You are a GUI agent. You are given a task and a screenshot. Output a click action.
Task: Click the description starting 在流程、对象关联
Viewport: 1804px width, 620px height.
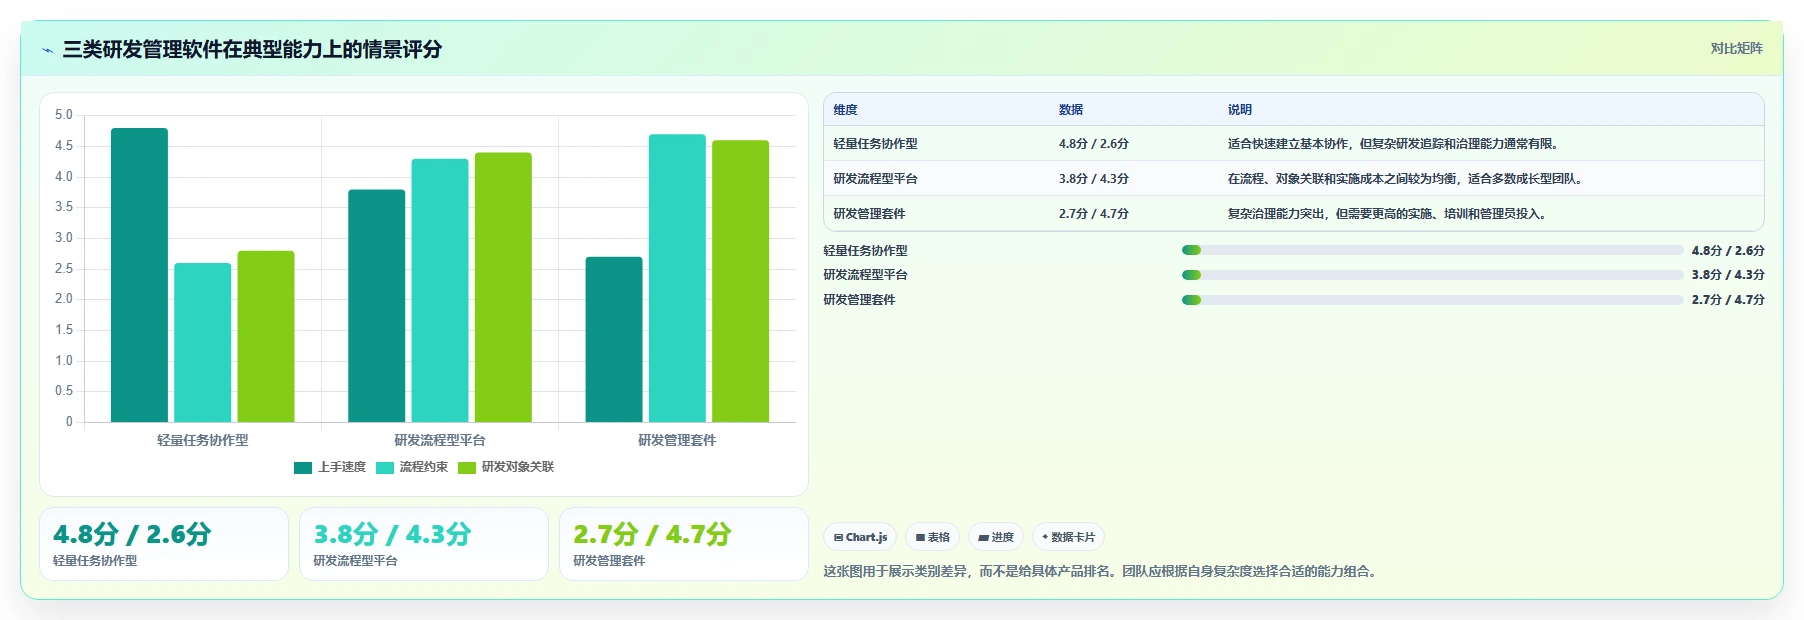click(1407, 179)
